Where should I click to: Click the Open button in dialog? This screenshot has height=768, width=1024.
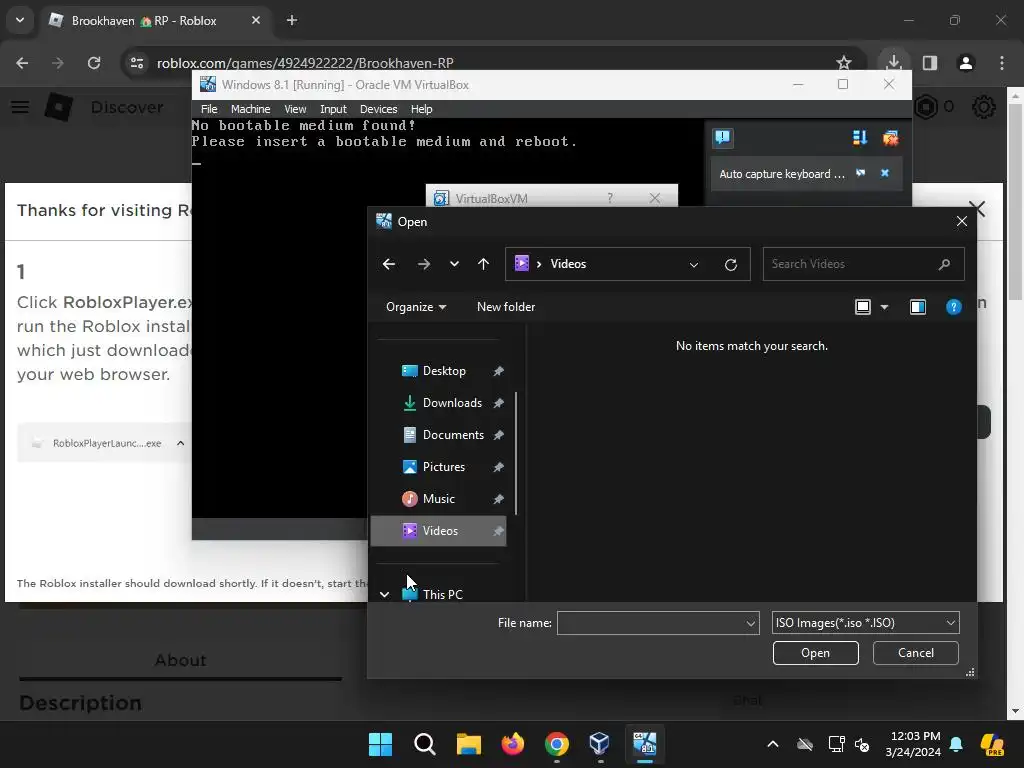click(x=815, y=653)
